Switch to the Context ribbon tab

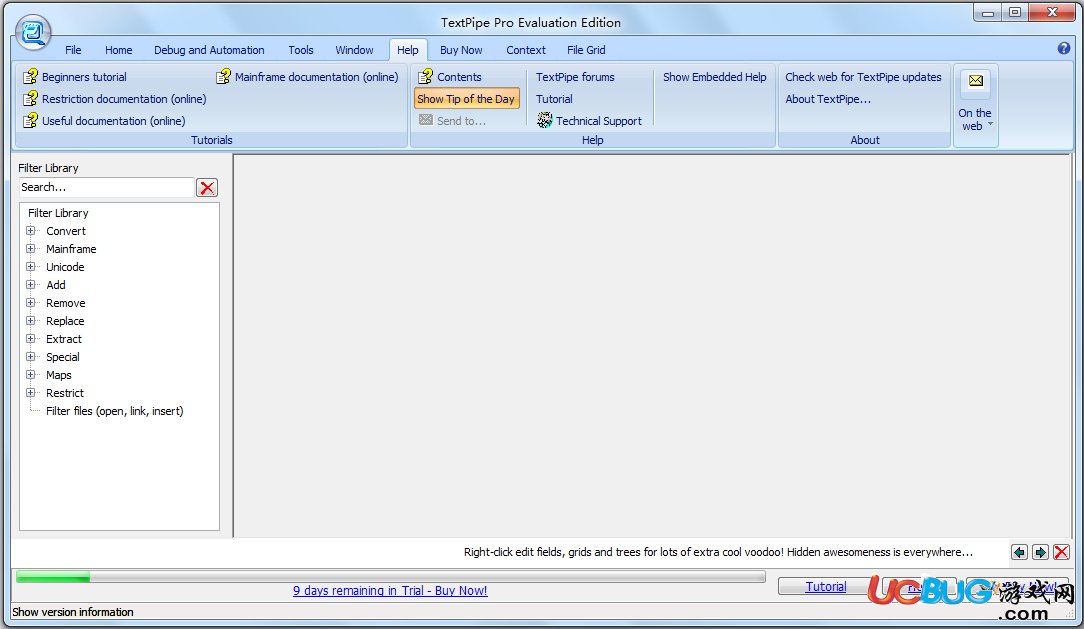tap(525, 50)
